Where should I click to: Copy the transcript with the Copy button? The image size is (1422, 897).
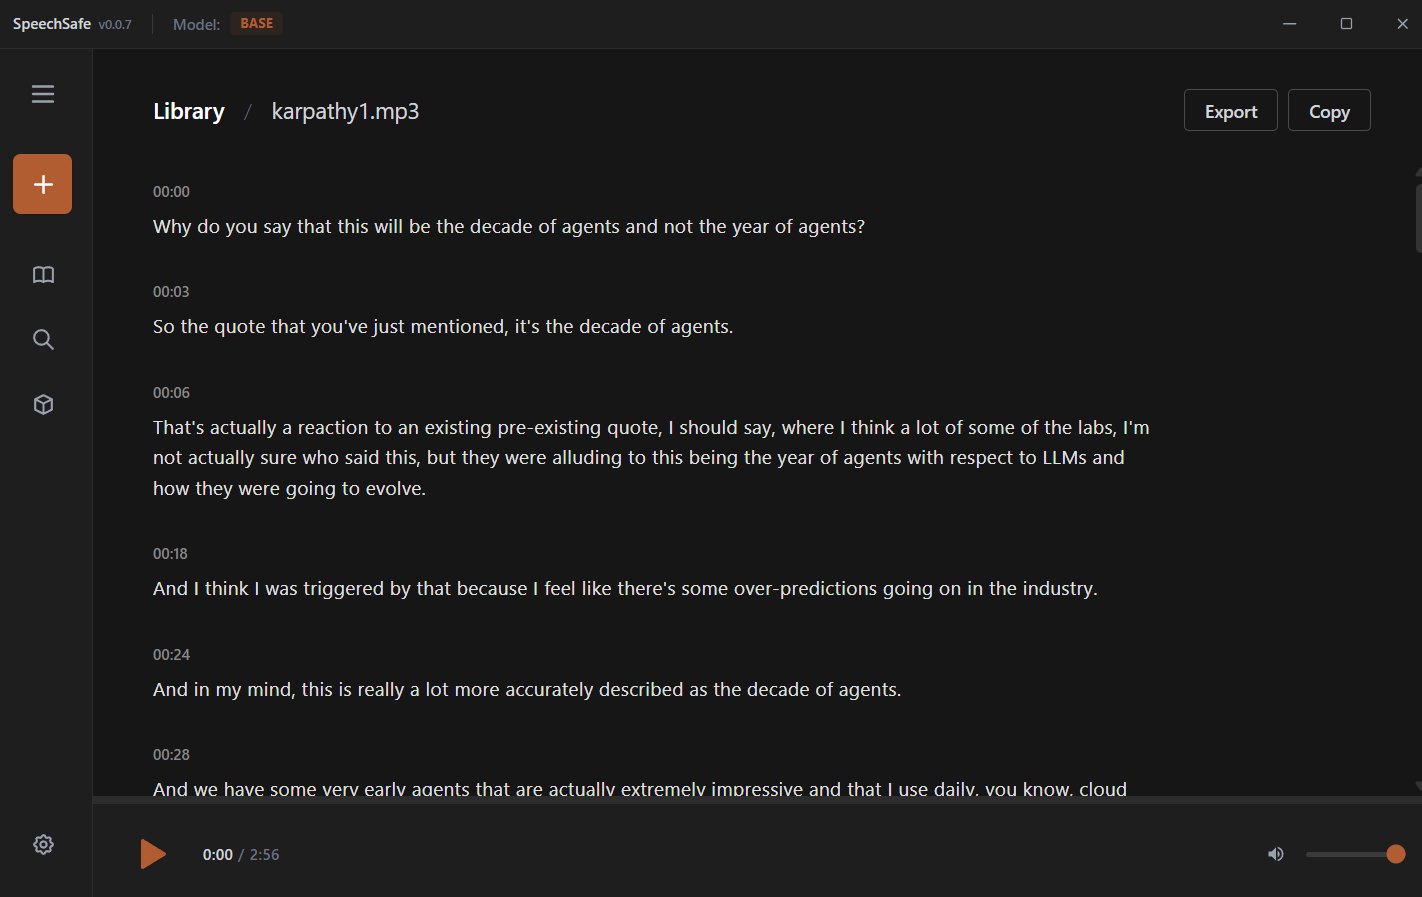click(1328, 111)
